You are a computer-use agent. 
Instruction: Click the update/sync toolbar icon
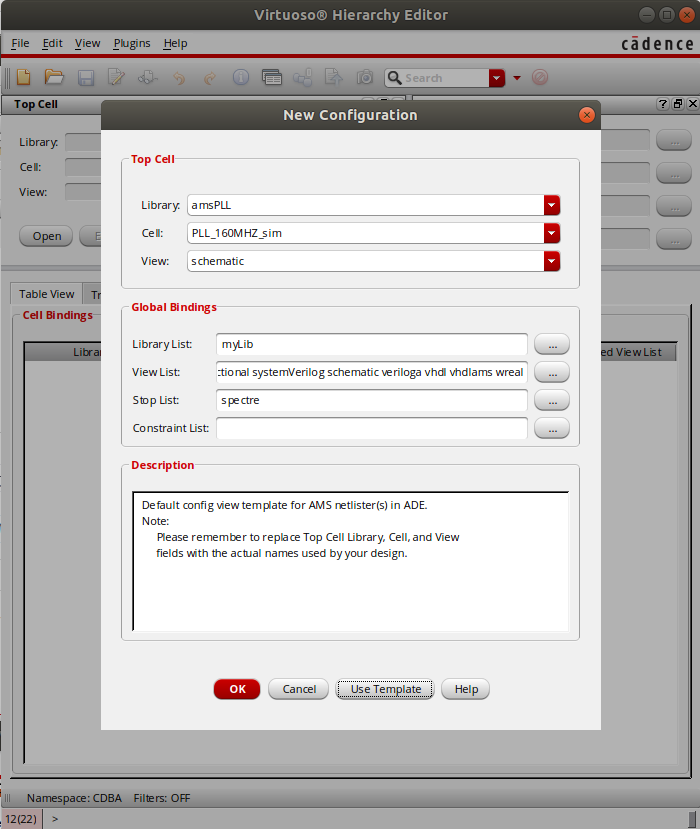click(148, 78)
